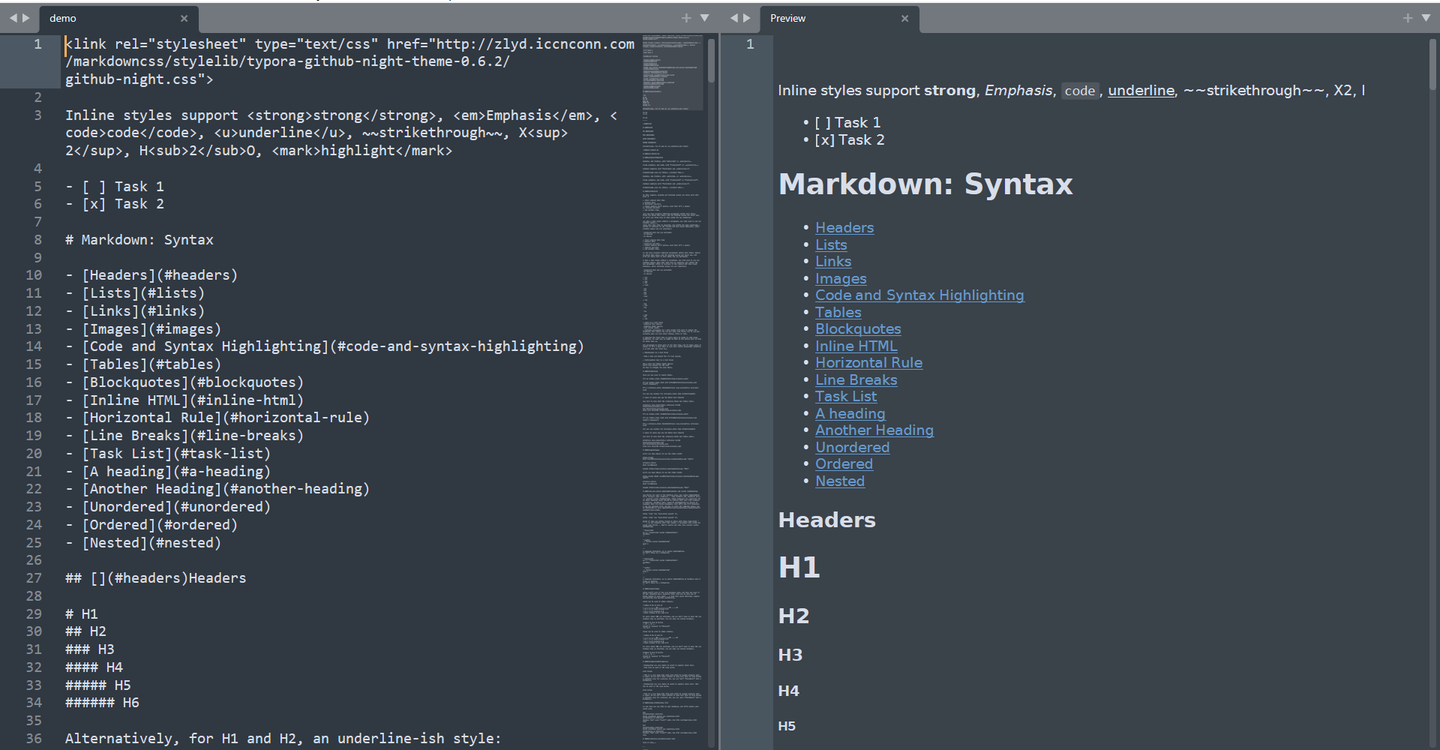Open the Headers link in the preview

pyautogui.click(x=844, y=228)
